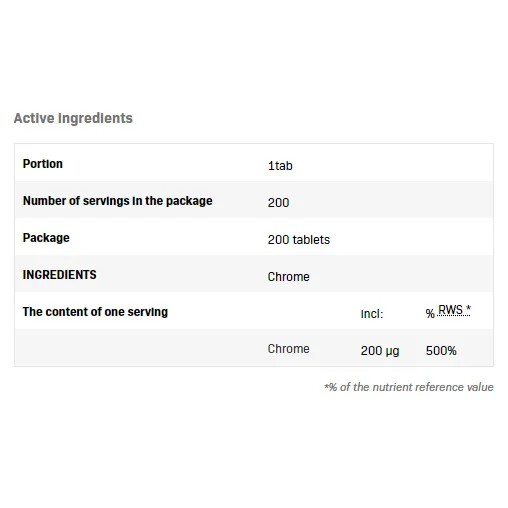Click the empty cell left of bottom Chrome
Screen dimensions: 508x508
[140, 348]
